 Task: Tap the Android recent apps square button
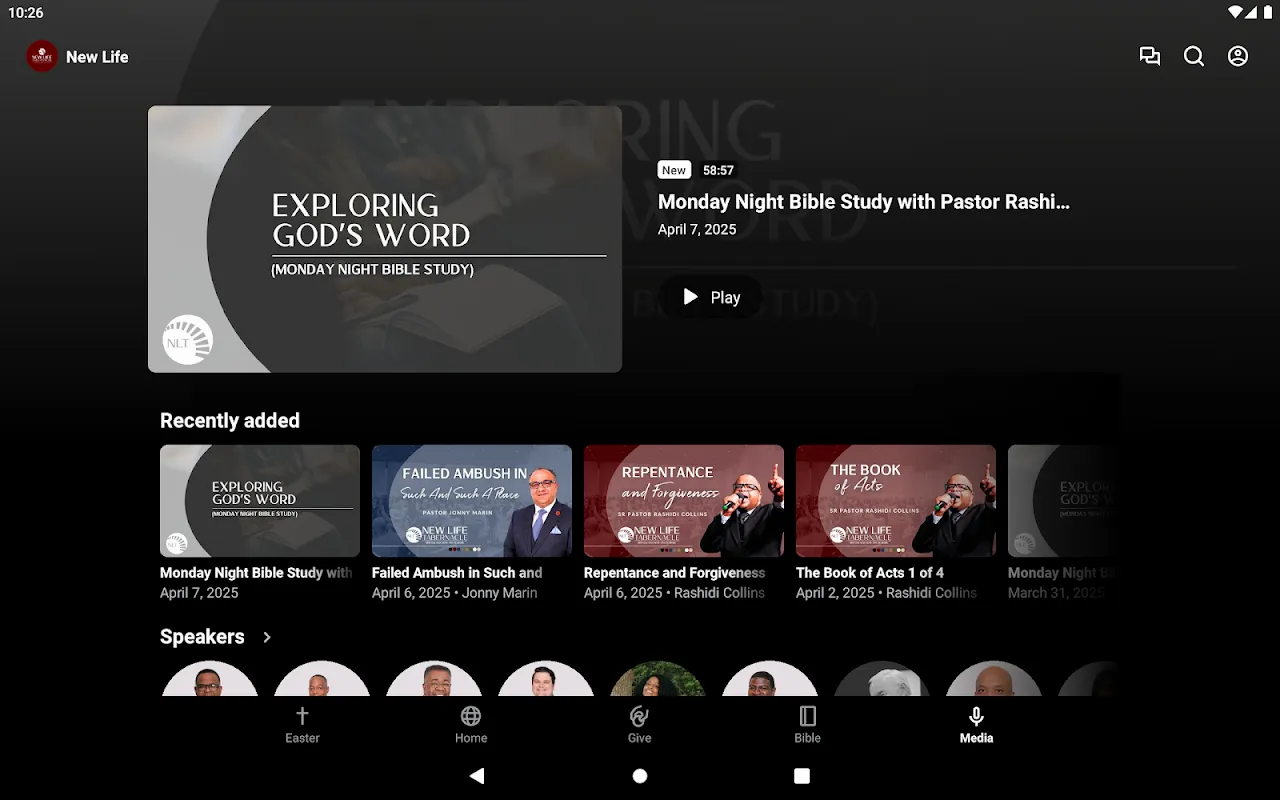pyautogui.click(x=803, y=775)
